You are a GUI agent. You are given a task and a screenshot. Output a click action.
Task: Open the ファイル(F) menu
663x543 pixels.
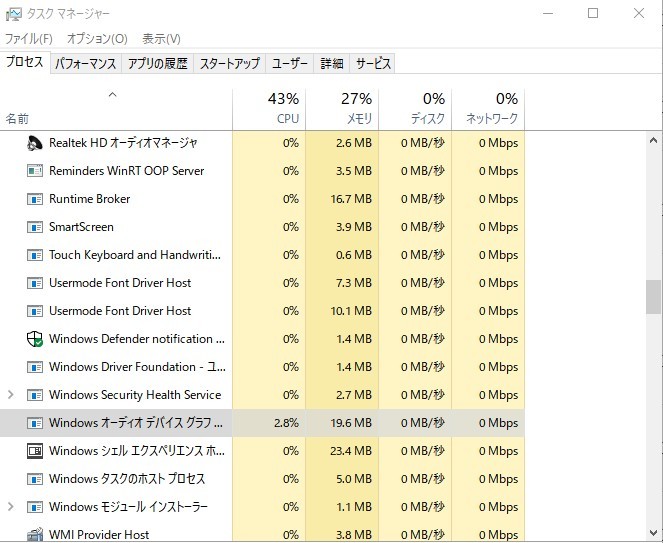point(29,39)
